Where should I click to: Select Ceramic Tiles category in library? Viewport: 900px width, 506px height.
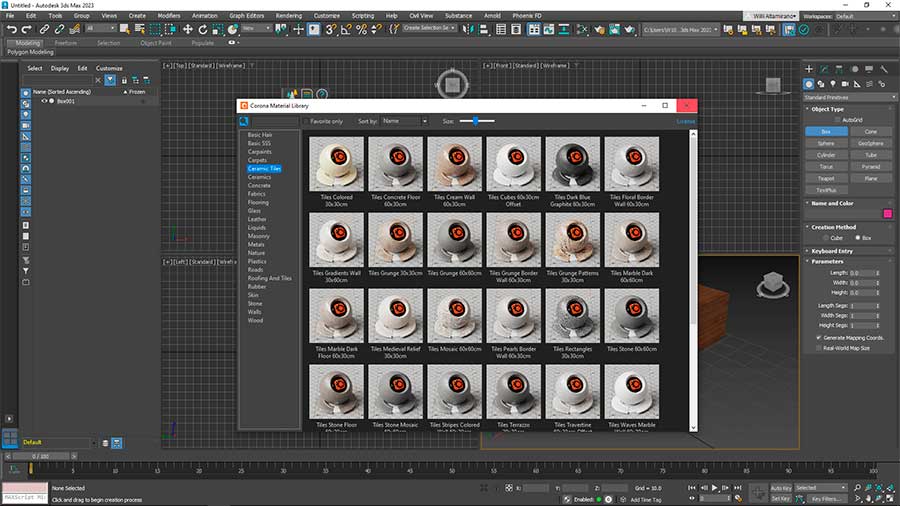coord(265,169)
